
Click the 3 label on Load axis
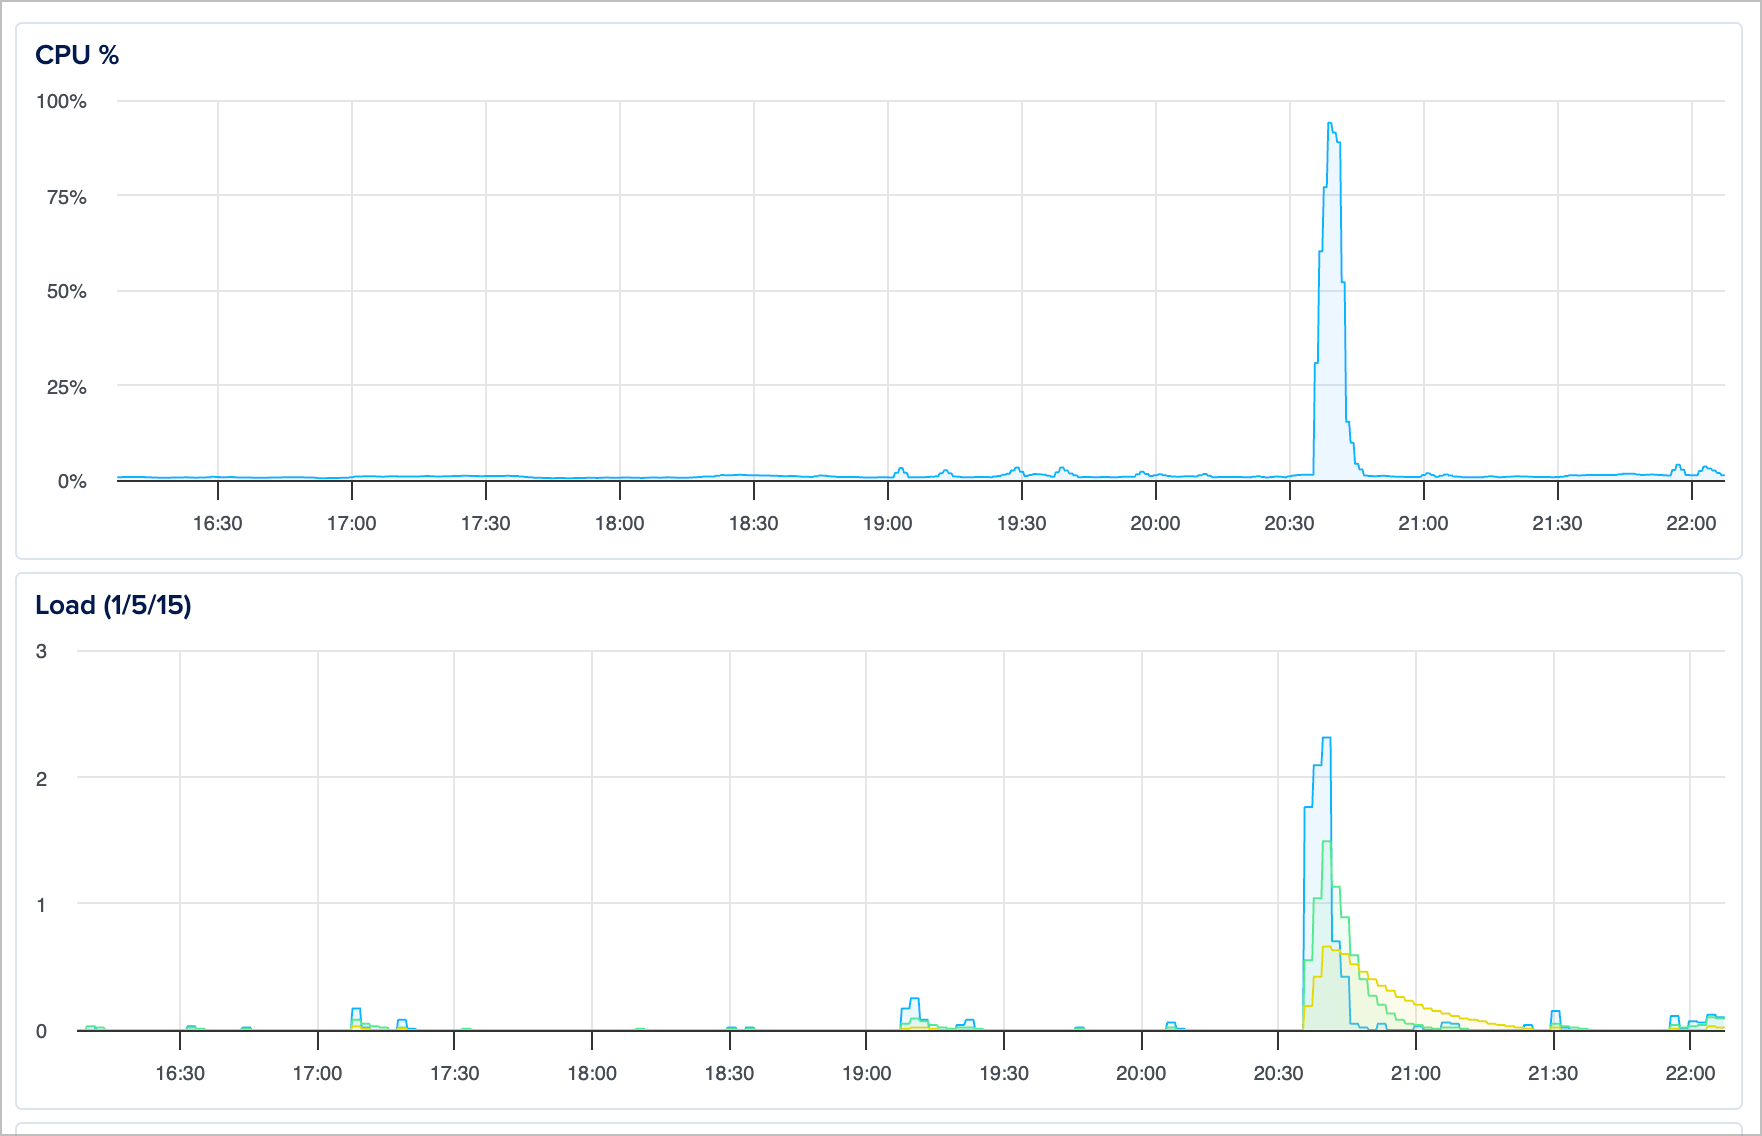(x=41, y=651)
